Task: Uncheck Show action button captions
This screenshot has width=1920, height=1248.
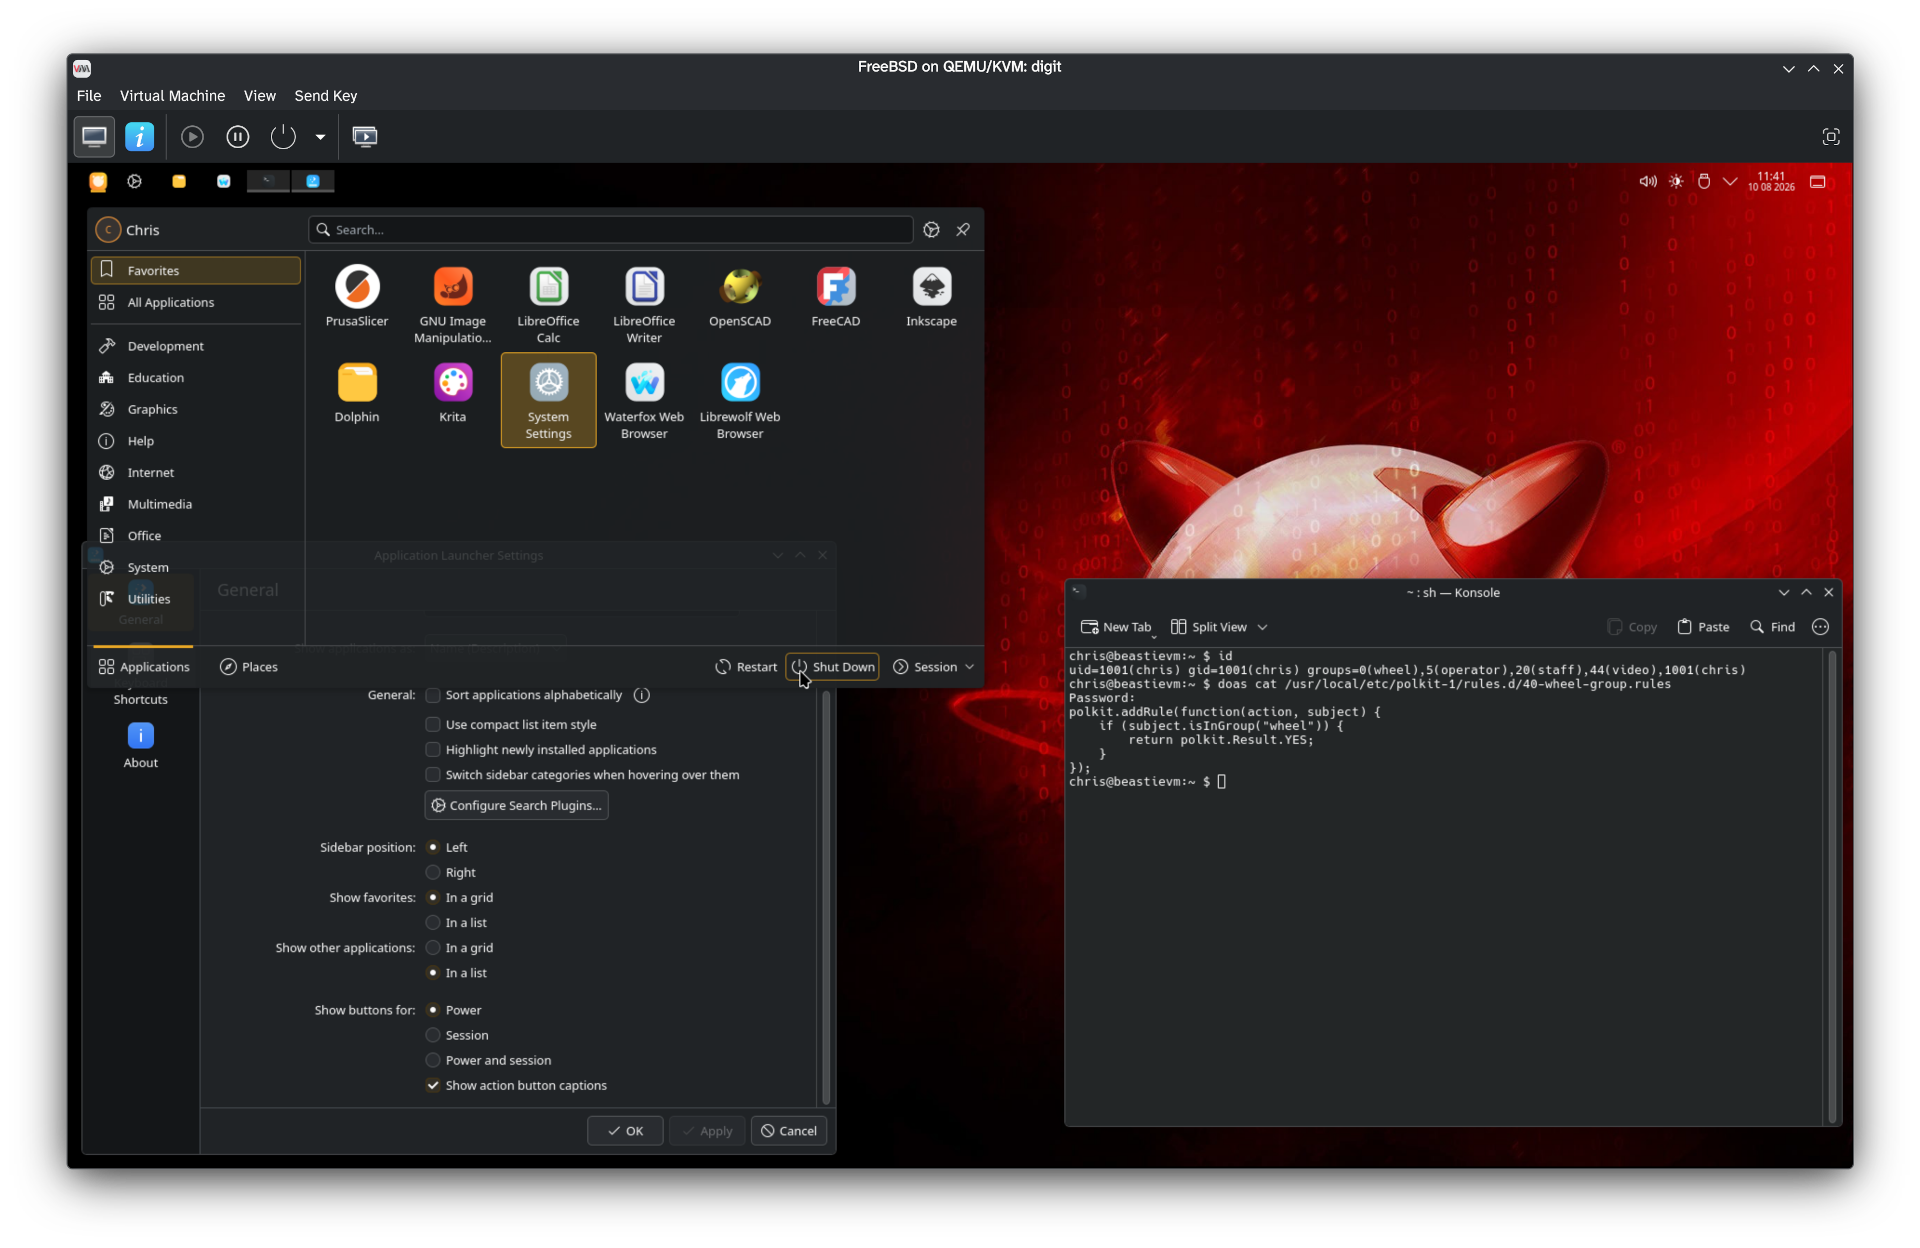Action: pyautogui.click(x=433, y=1085)
